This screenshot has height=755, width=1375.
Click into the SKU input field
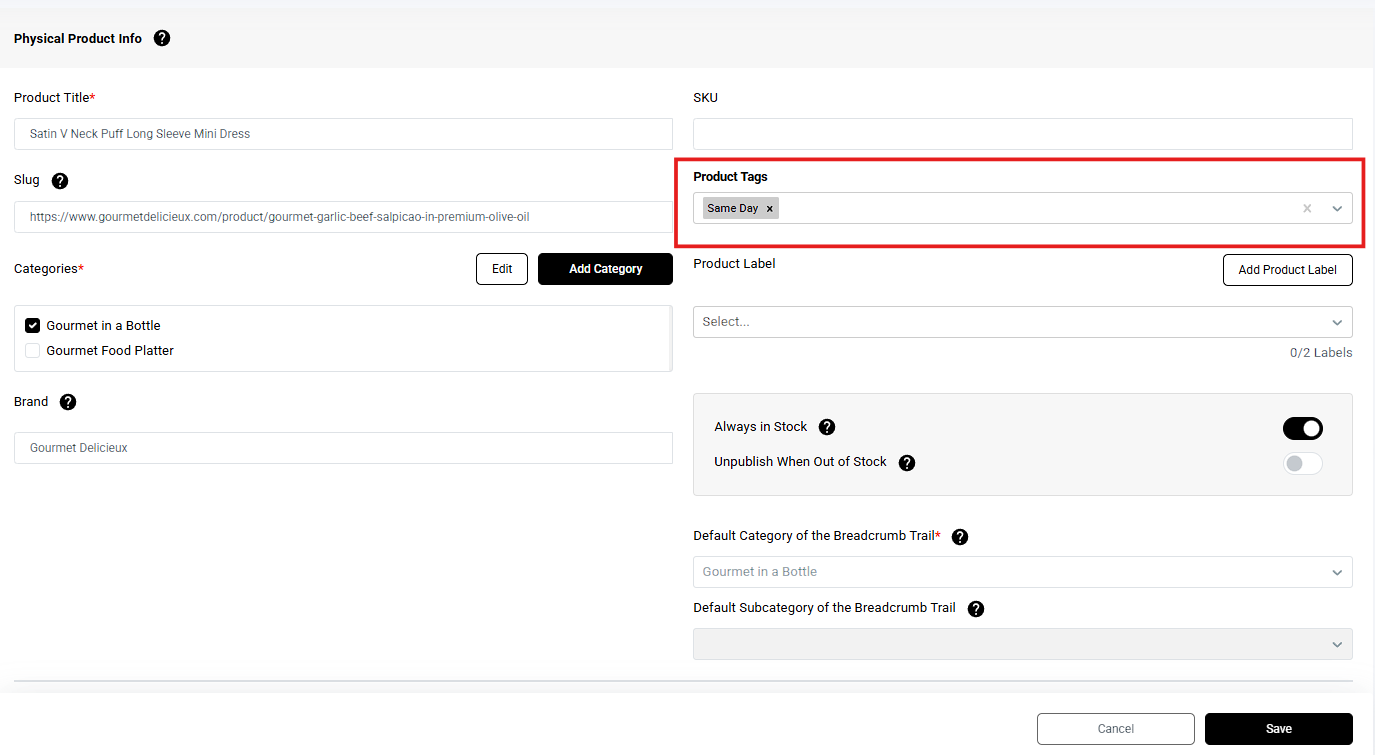coord(1022,134)
